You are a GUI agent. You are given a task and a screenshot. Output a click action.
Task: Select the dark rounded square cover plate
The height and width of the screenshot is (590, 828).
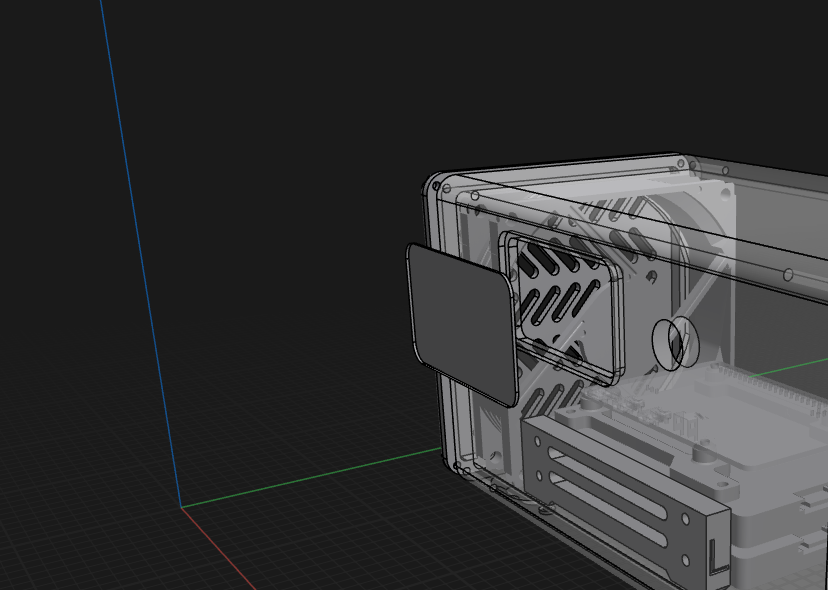coord(462,324)
